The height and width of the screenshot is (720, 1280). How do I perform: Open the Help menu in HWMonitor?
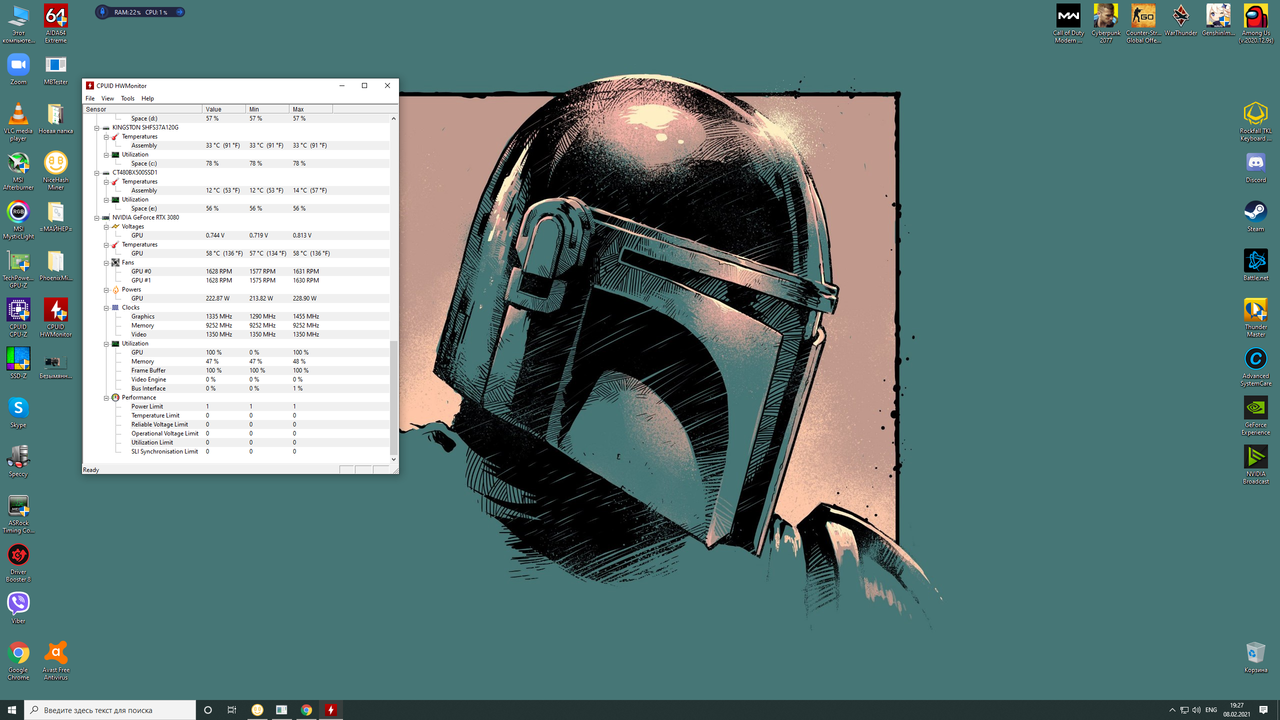(148, 98)
